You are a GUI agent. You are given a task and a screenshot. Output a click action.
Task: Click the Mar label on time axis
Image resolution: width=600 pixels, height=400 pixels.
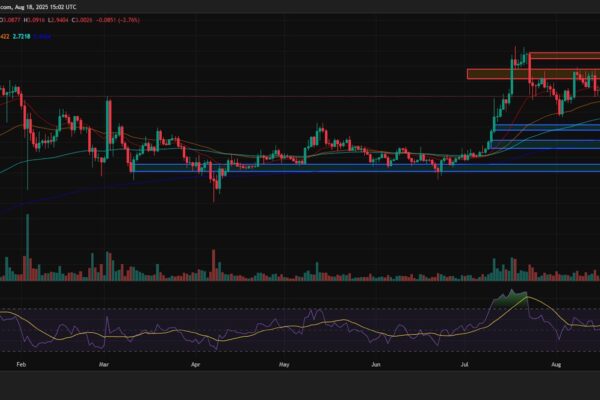coord(104,364)
